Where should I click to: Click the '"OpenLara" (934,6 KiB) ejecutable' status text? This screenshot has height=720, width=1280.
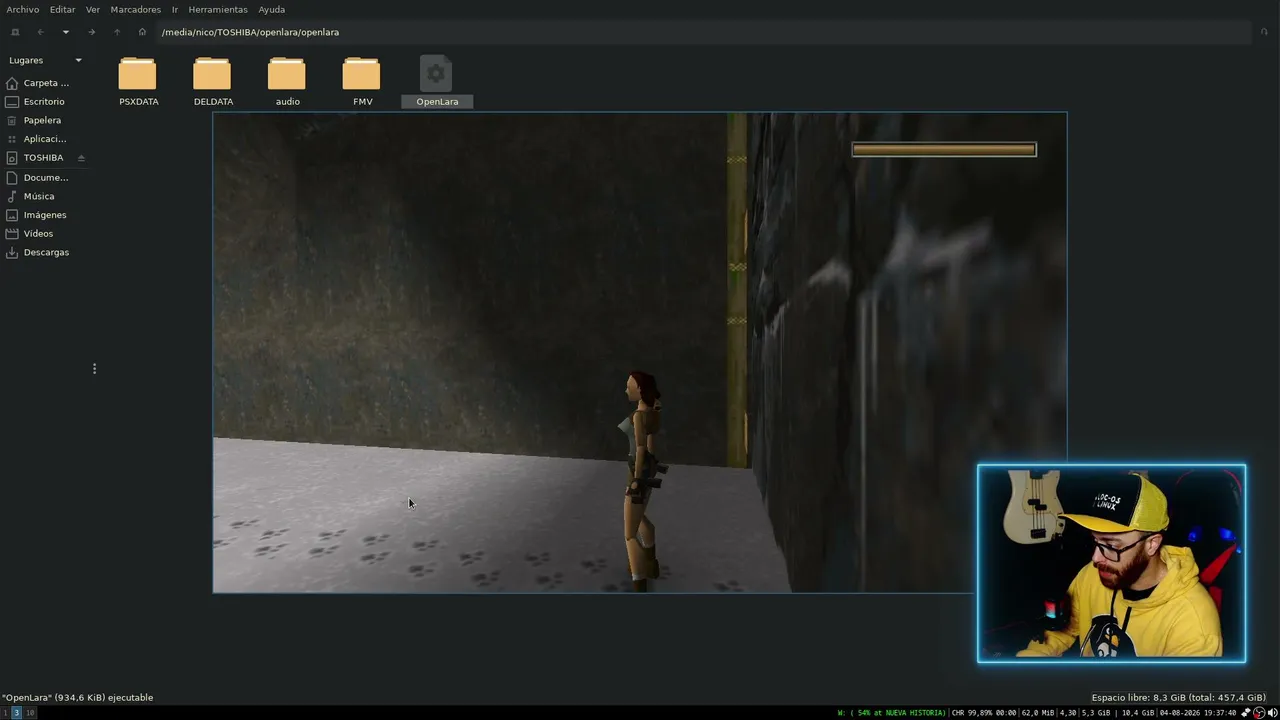tap(77, 697)
